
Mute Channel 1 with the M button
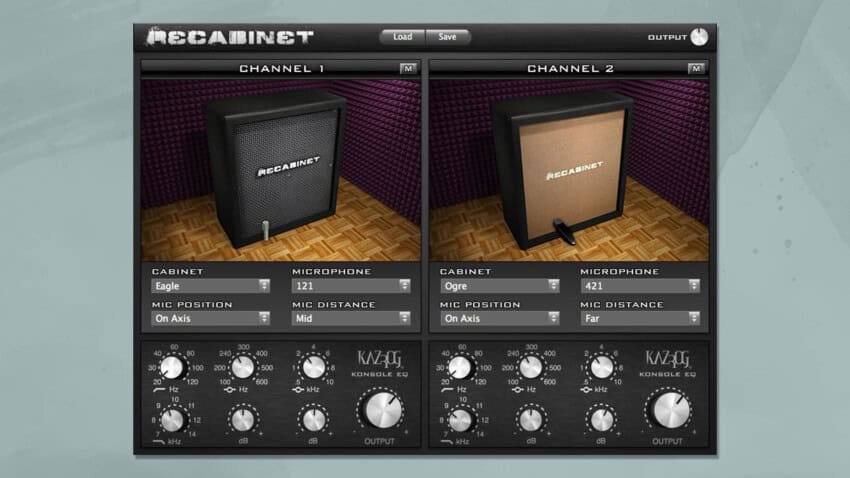[x=408, y=69]
